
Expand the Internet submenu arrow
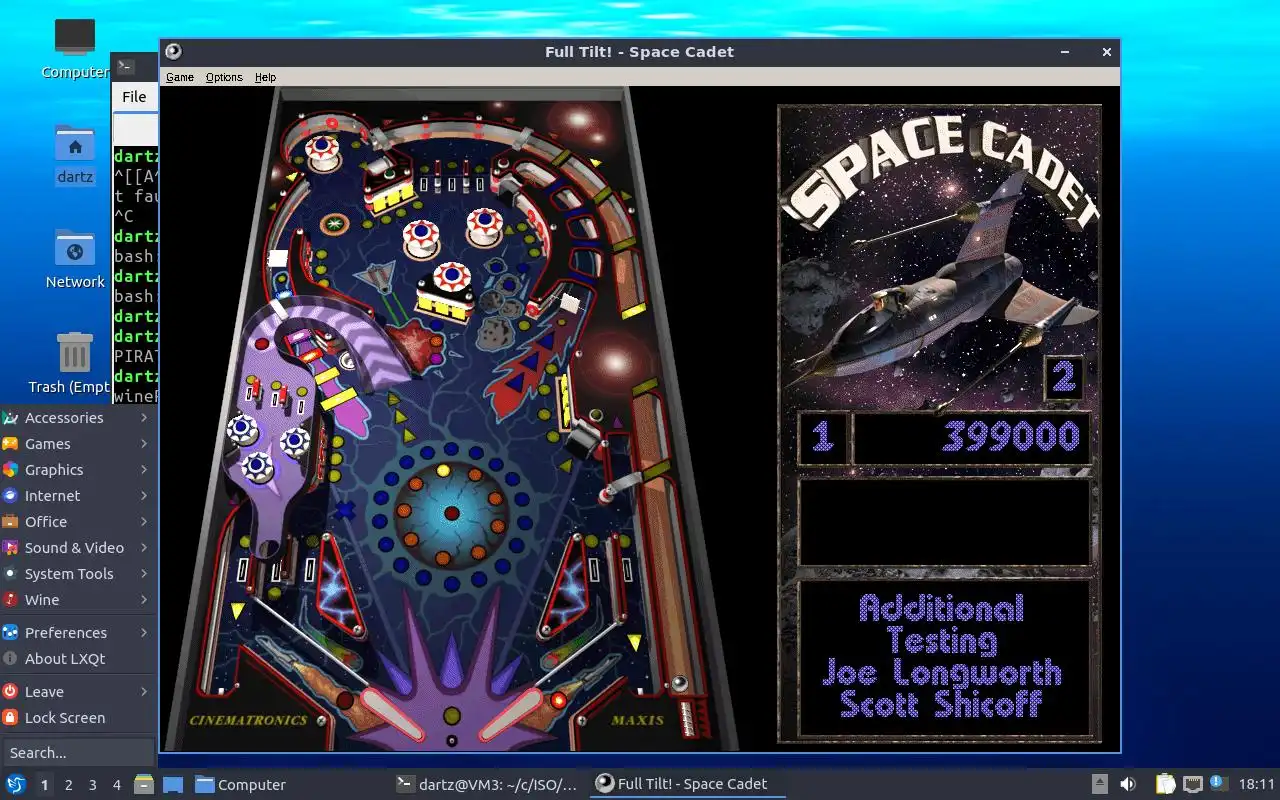coord(144,496)
